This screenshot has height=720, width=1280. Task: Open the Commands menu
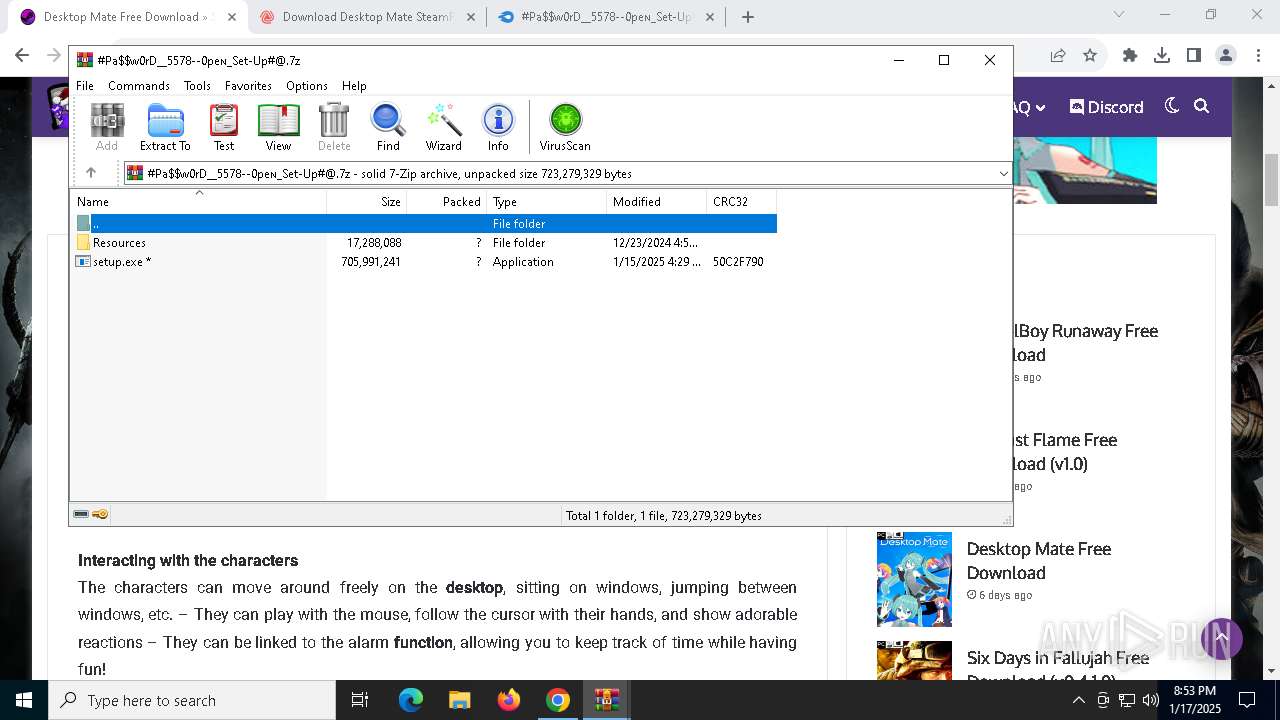(139, 86)
